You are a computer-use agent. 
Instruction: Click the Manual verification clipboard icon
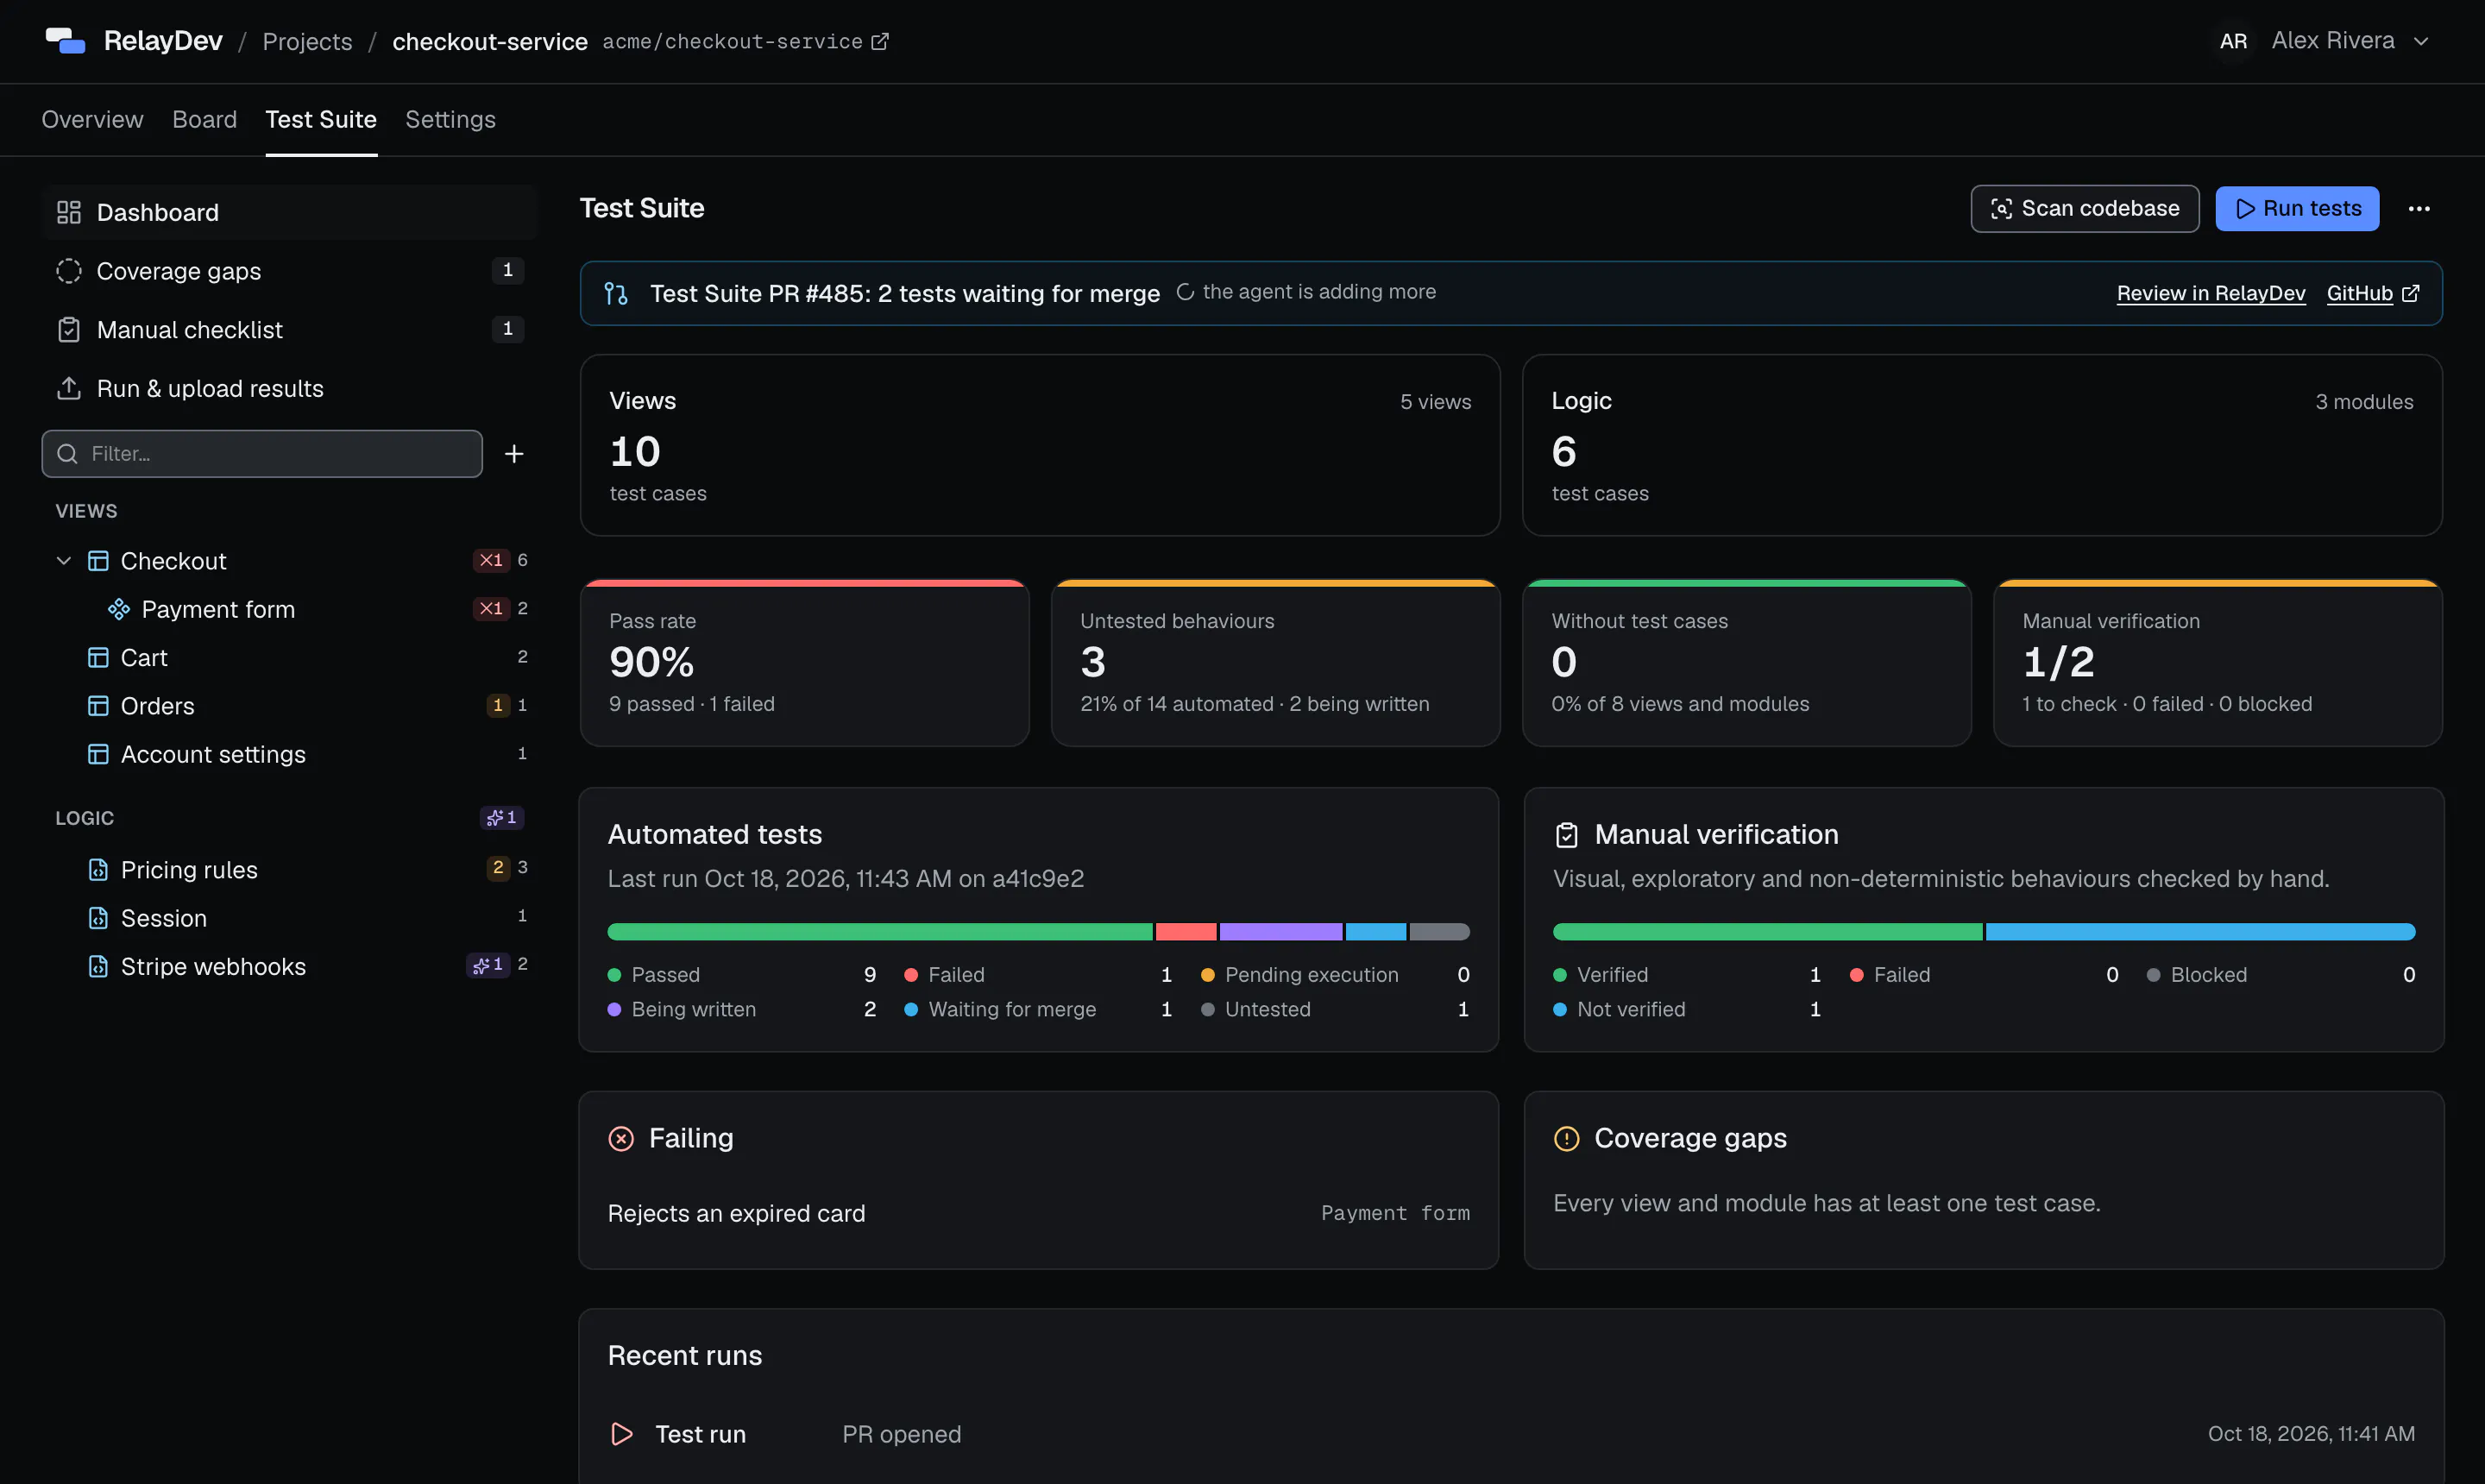[x=1566, y=834]
